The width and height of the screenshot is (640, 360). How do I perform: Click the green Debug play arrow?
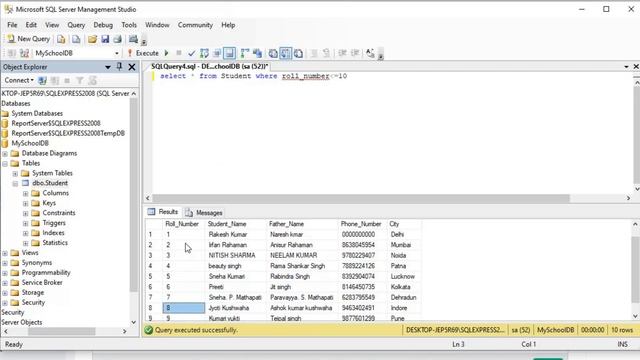pos(167,53)
